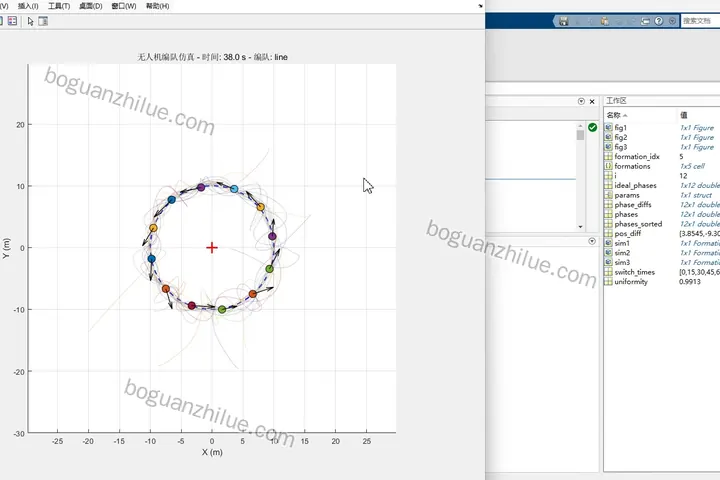Open the 窗口(W) menu
The height and width of the screenshot is (480, 720).
(x=124, y=6)
